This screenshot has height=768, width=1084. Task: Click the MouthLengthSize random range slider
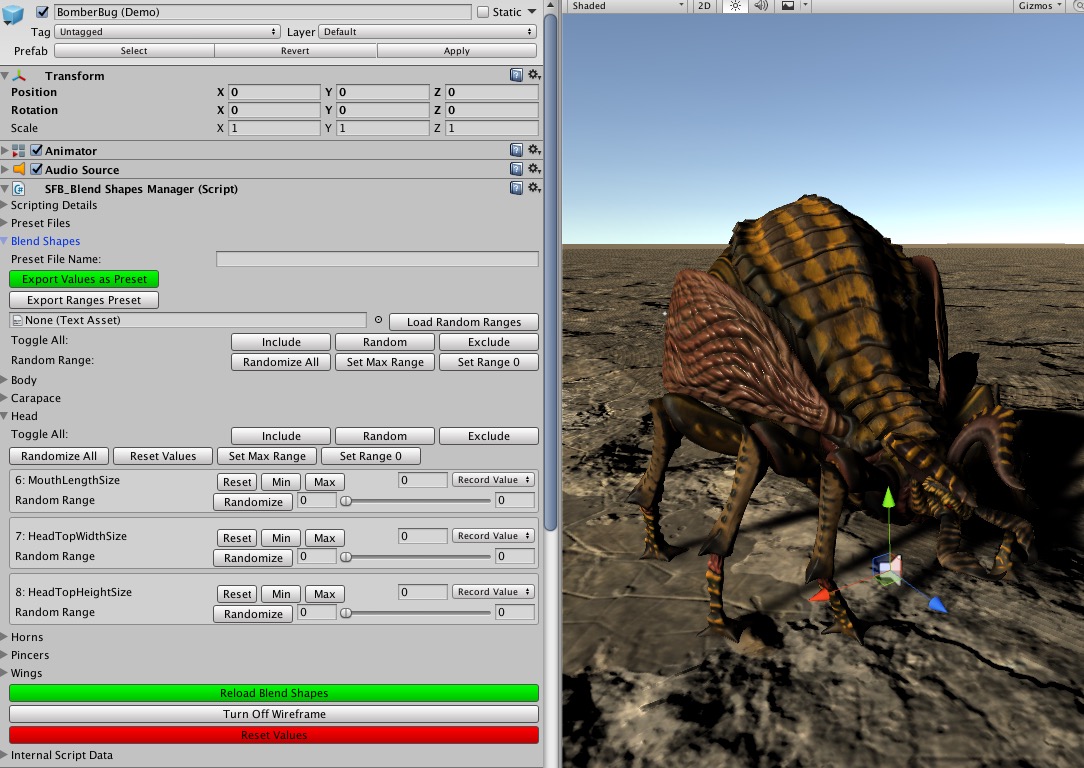coord(415,500)
